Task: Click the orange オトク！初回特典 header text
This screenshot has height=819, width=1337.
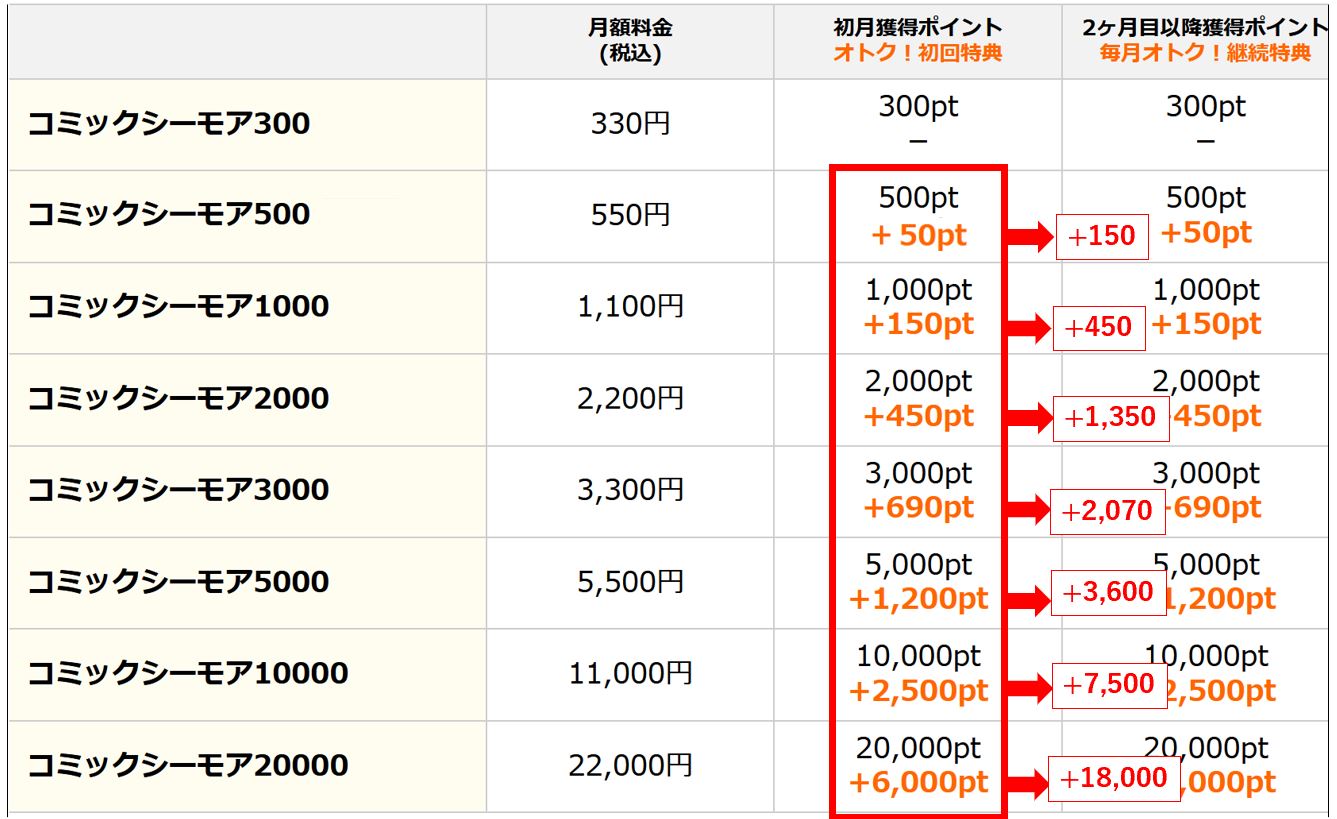Action: 918,53
